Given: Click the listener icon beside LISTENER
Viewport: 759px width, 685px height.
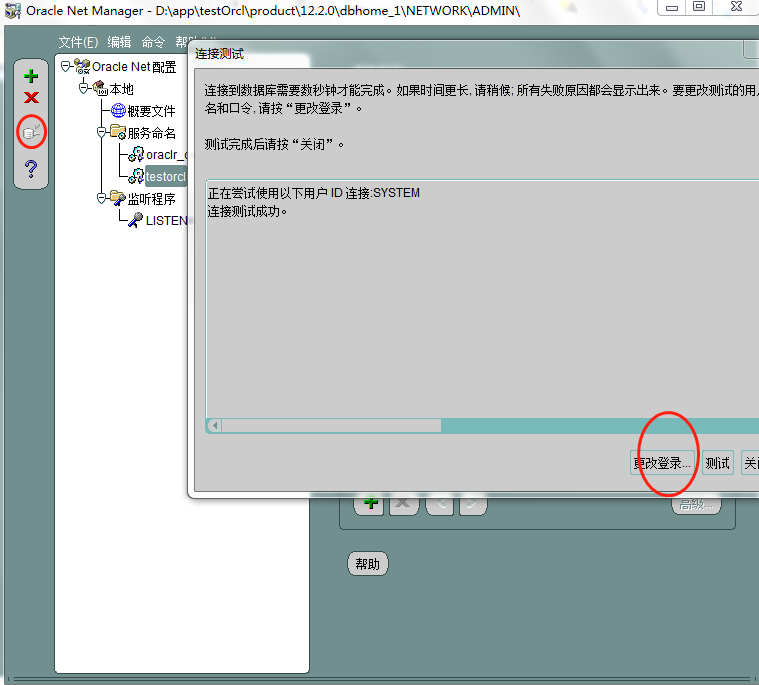Looking at the screenshot, I should tap(136, 220).
